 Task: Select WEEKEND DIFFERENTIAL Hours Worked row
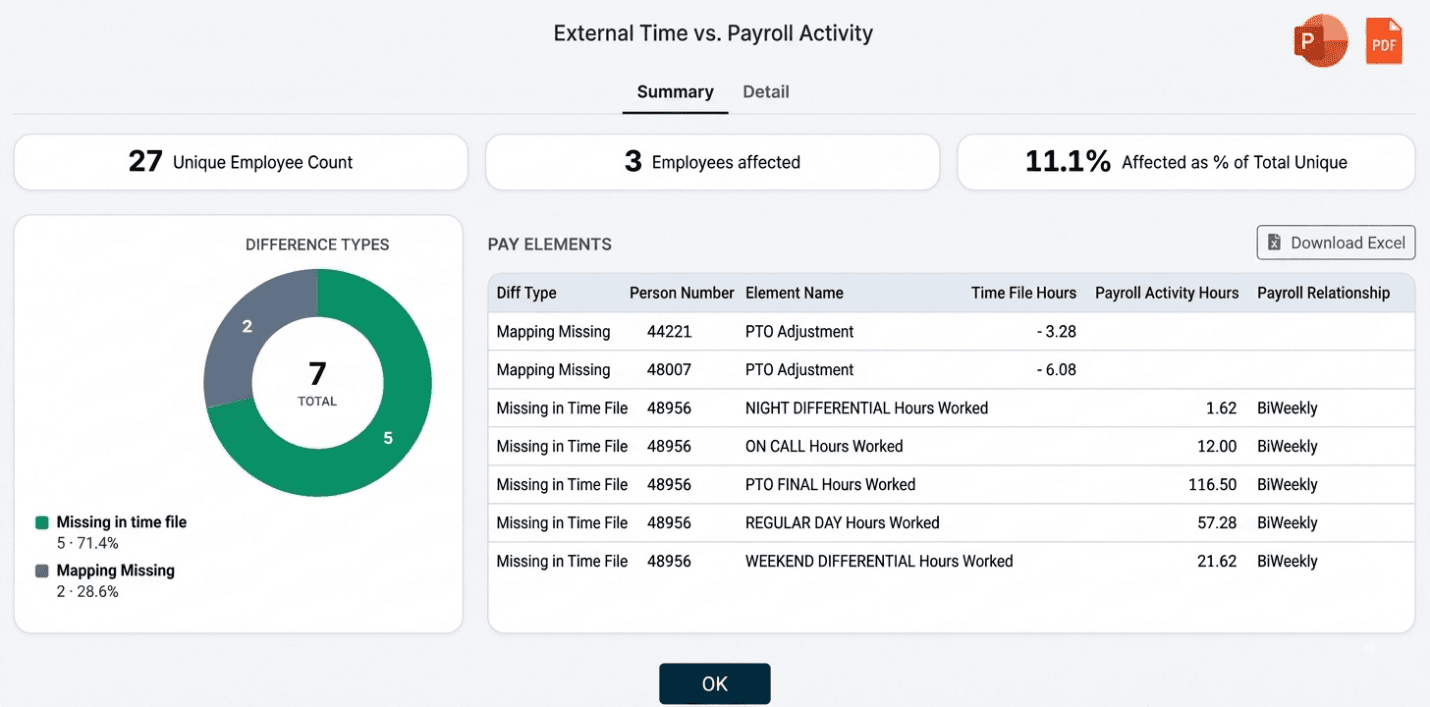(x=951, y=561)
